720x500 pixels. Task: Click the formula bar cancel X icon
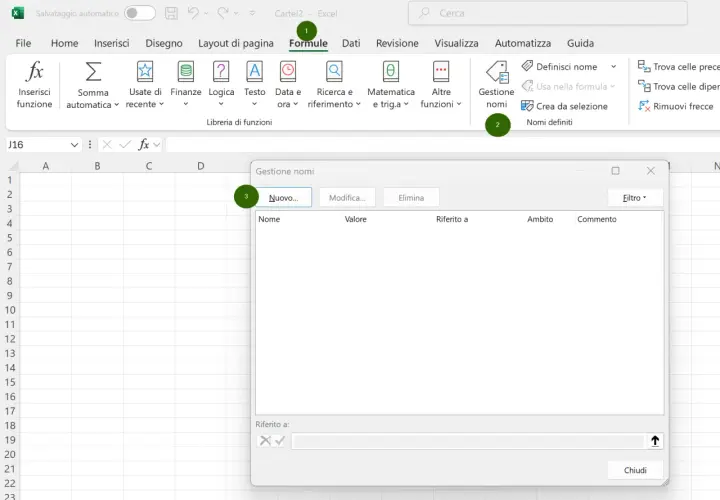[x=107, y=145]
